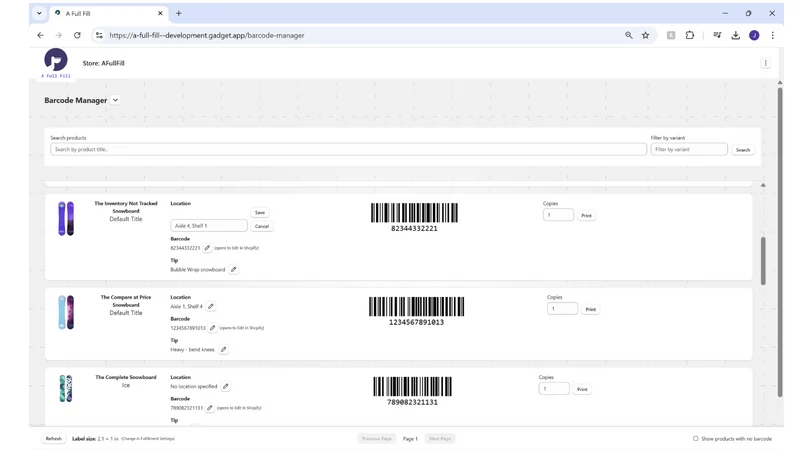Open the browser profile avatar

pyautogui.click(x=754, y=35)
